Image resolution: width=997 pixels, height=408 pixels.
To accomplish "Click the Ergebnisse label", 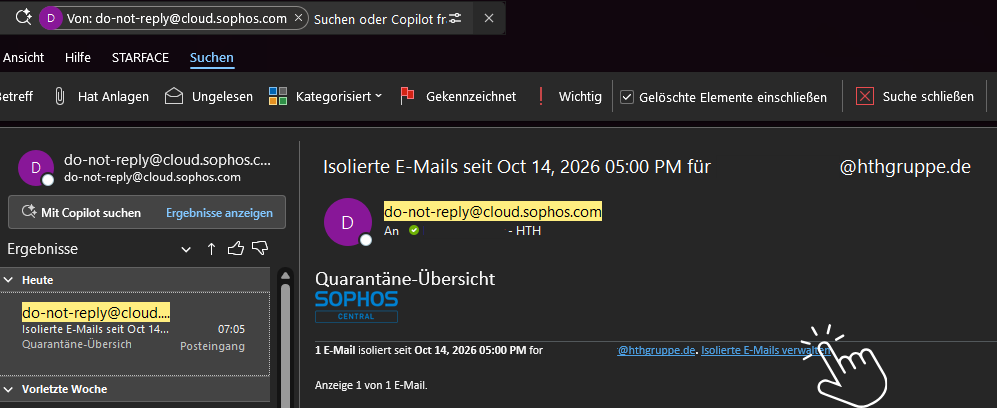I will pos(43,249).
